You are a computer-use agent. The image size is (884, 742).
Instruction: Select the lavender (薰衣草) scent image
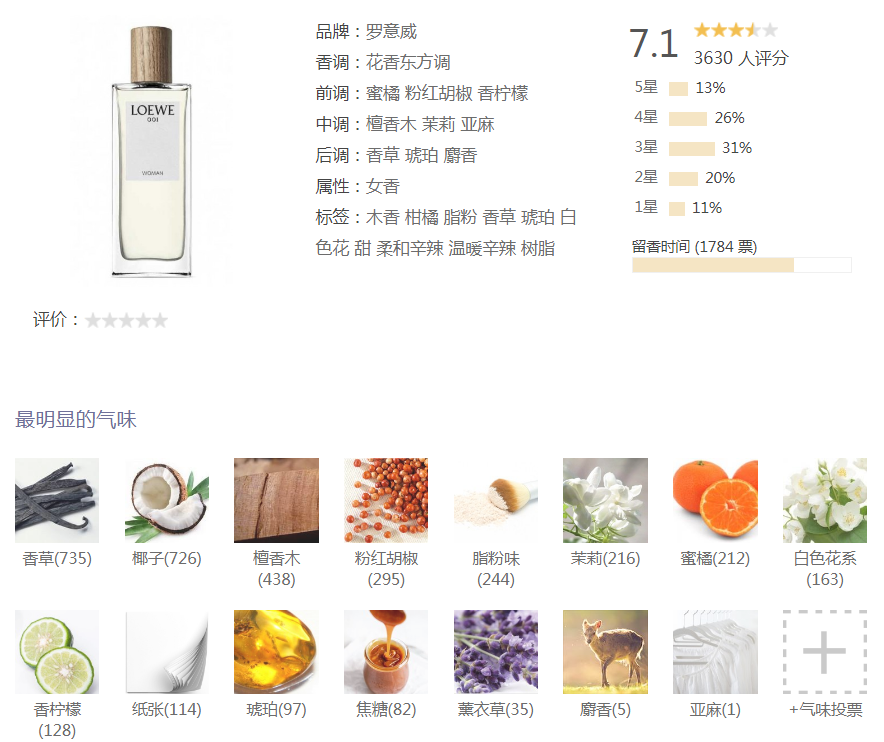496,652
